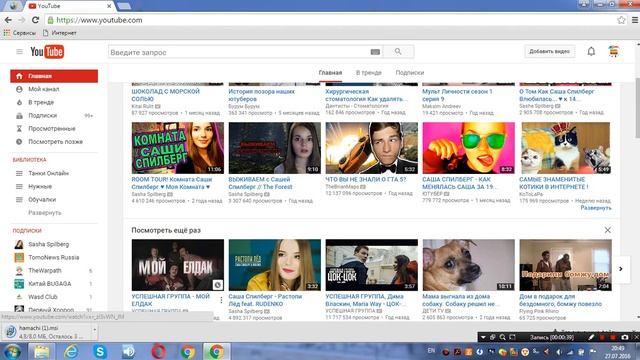Click the YouTube logo

(x=47, y=52)
